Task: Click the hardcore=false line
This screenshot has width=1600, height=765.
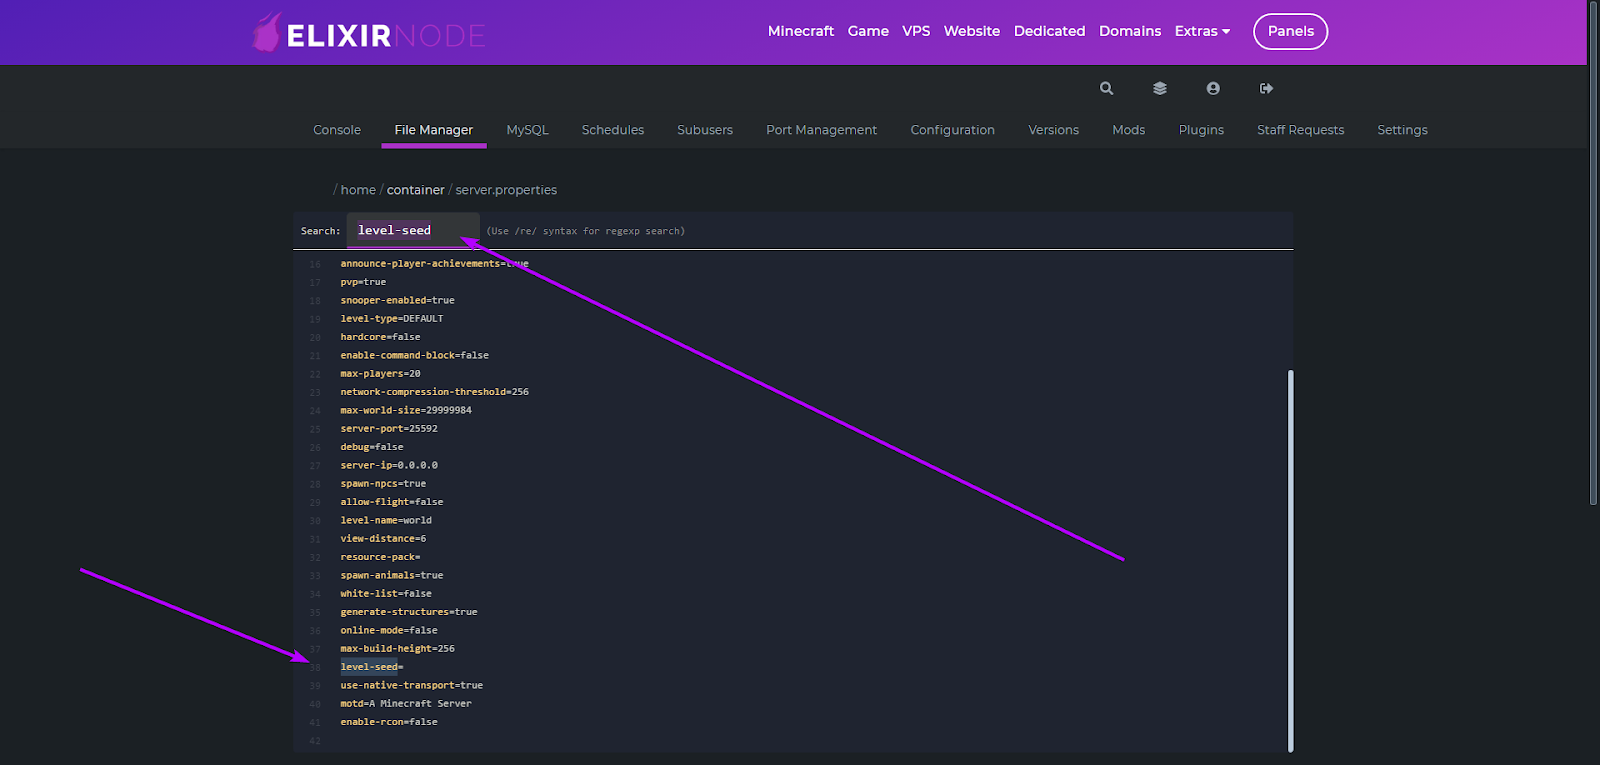Action: point(380,337)
